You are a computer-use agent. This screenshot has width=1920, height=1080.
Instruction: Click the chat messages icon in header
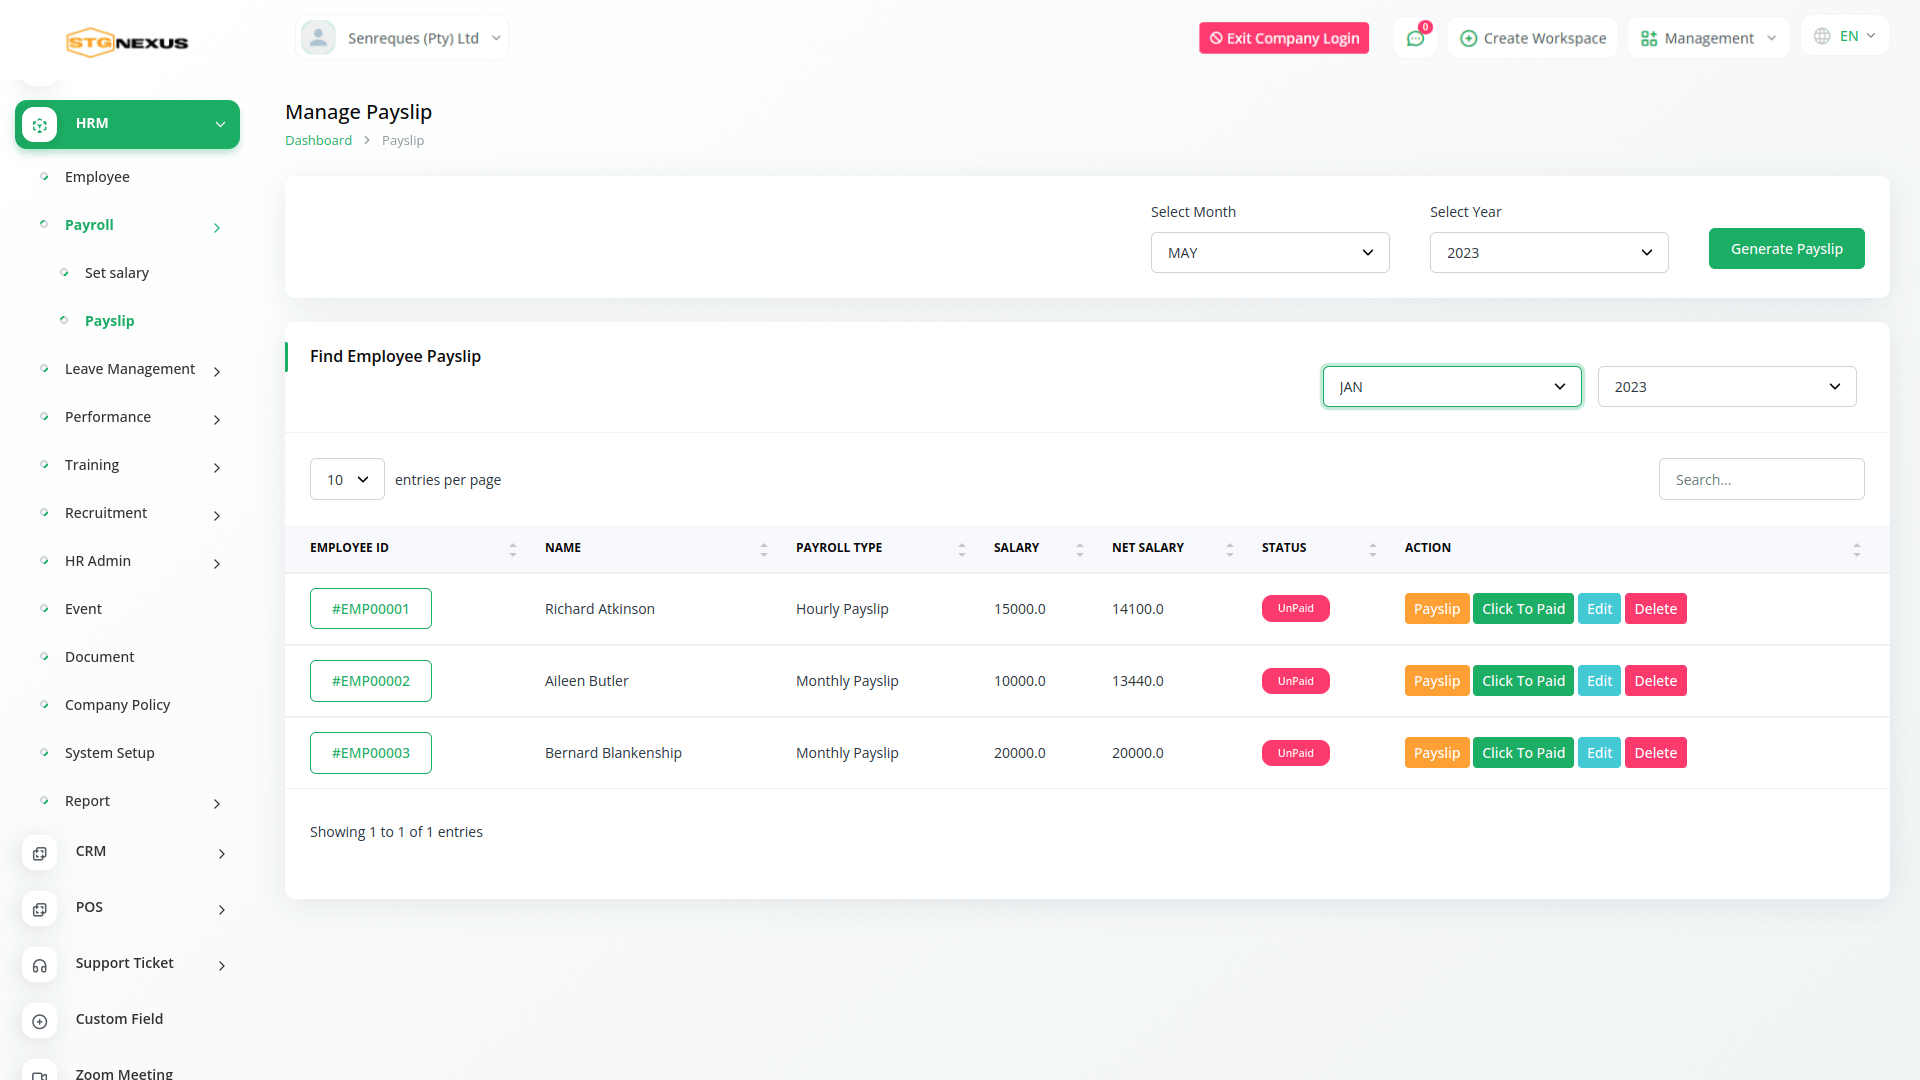tap(1415, 38)
